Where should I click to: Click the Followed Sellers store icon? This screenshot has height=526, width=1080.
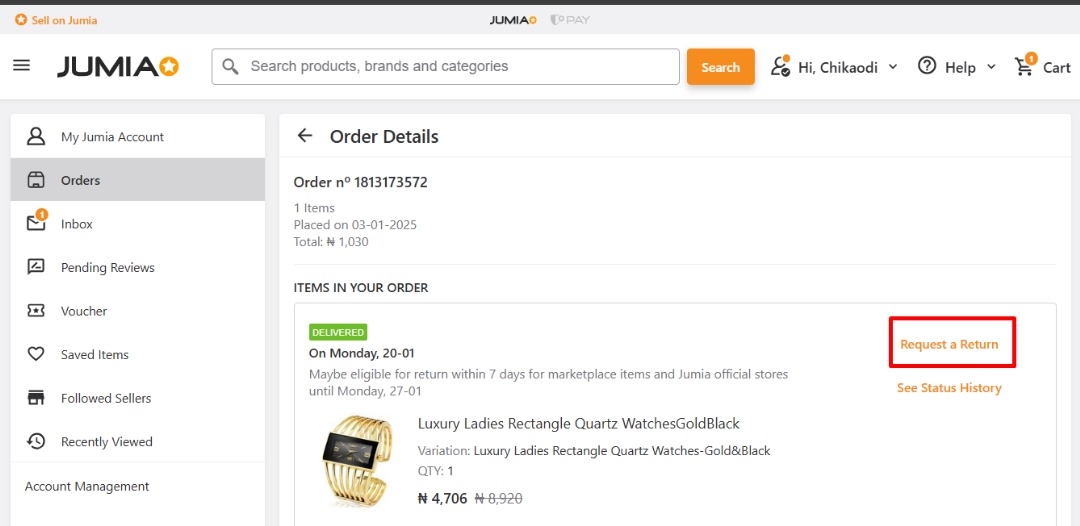36,398
